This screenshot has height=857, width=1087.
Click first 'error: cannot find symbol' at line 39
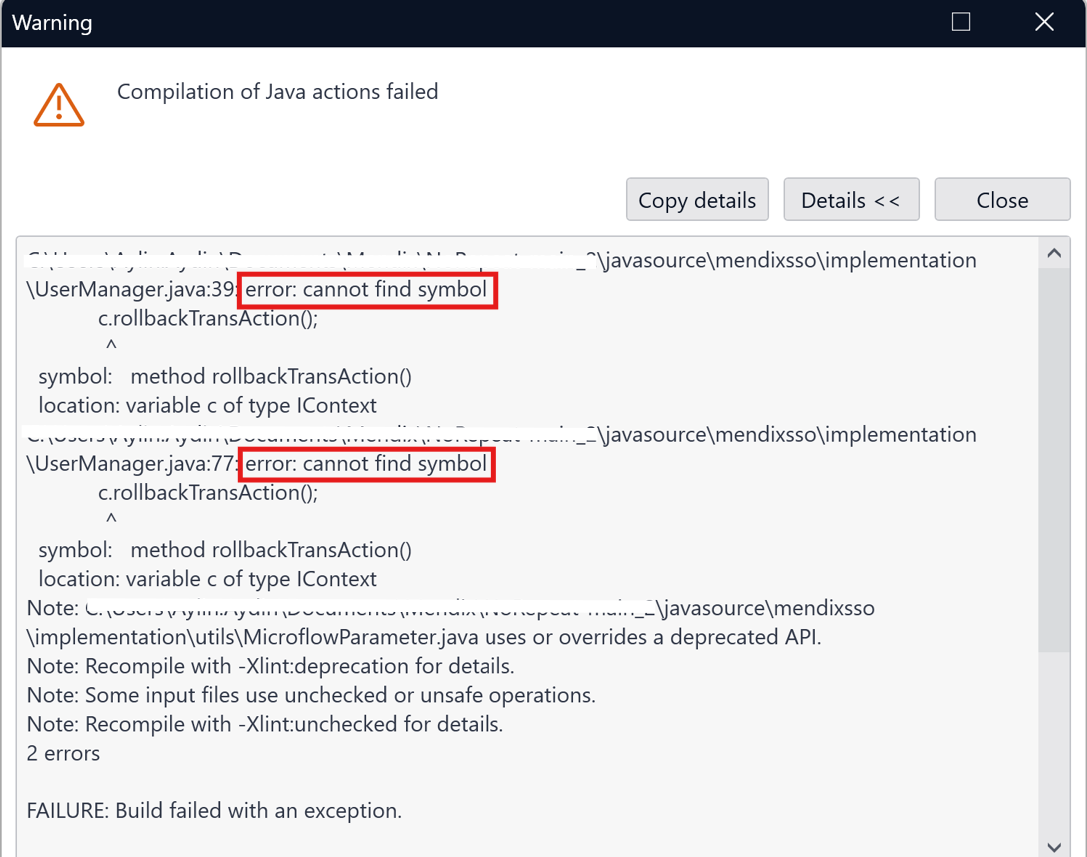point(367,289)
